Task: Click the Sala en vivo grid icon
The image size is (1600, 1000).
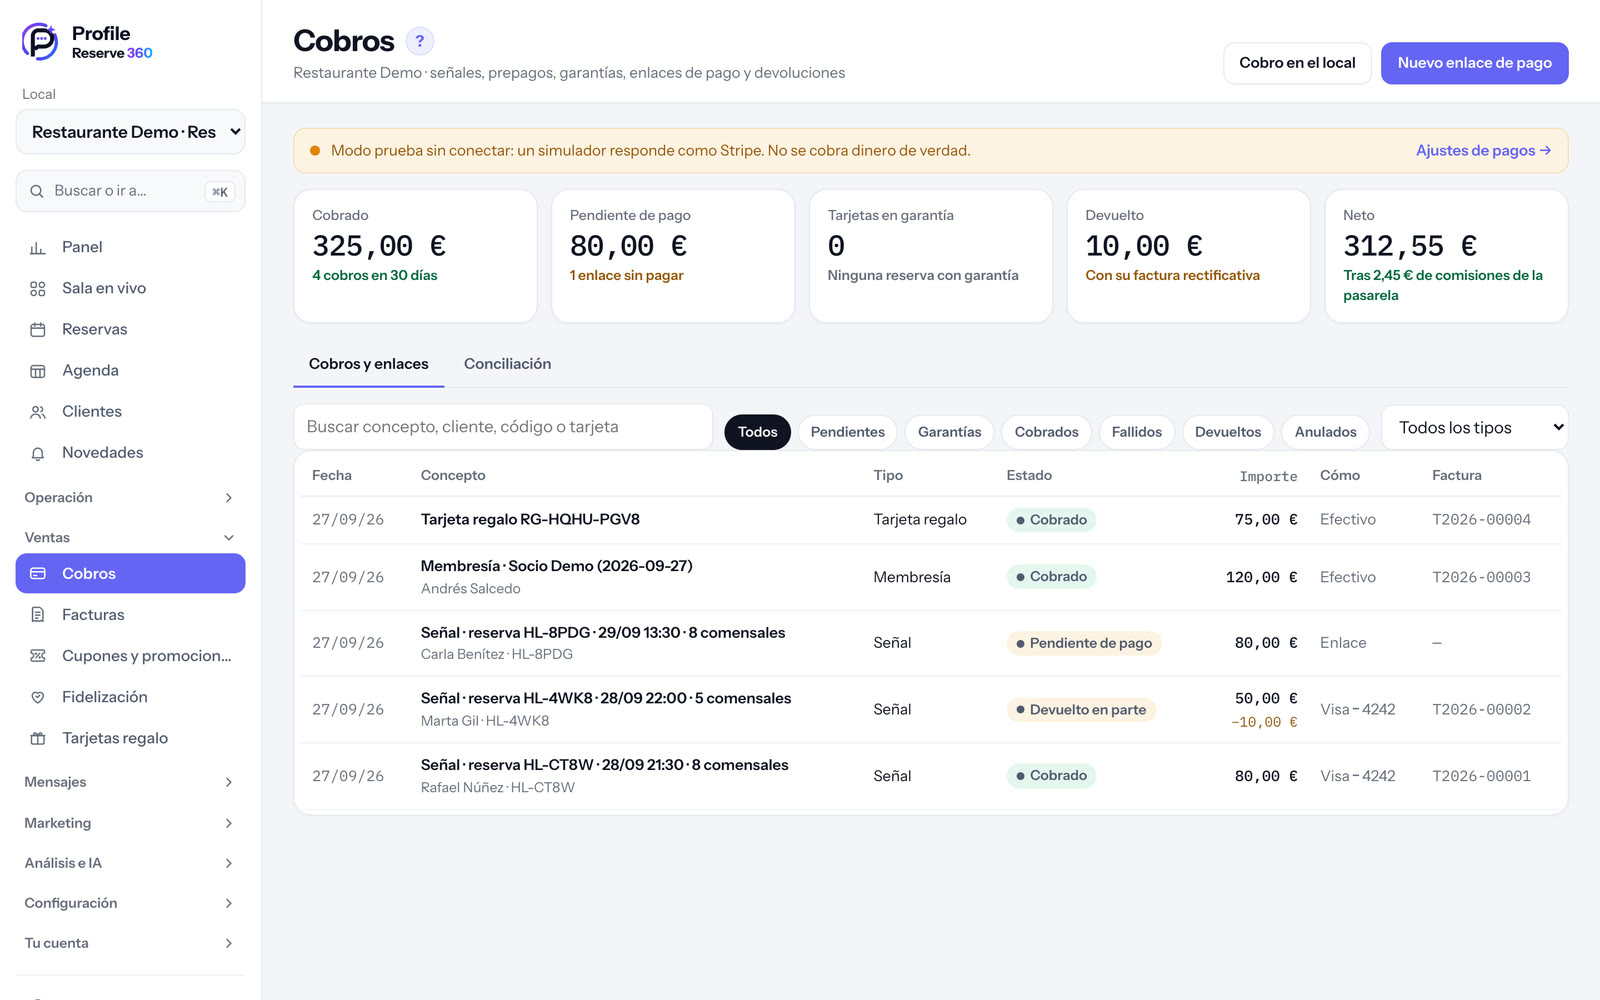Action: pyautogui.click(x=38, y=288)
